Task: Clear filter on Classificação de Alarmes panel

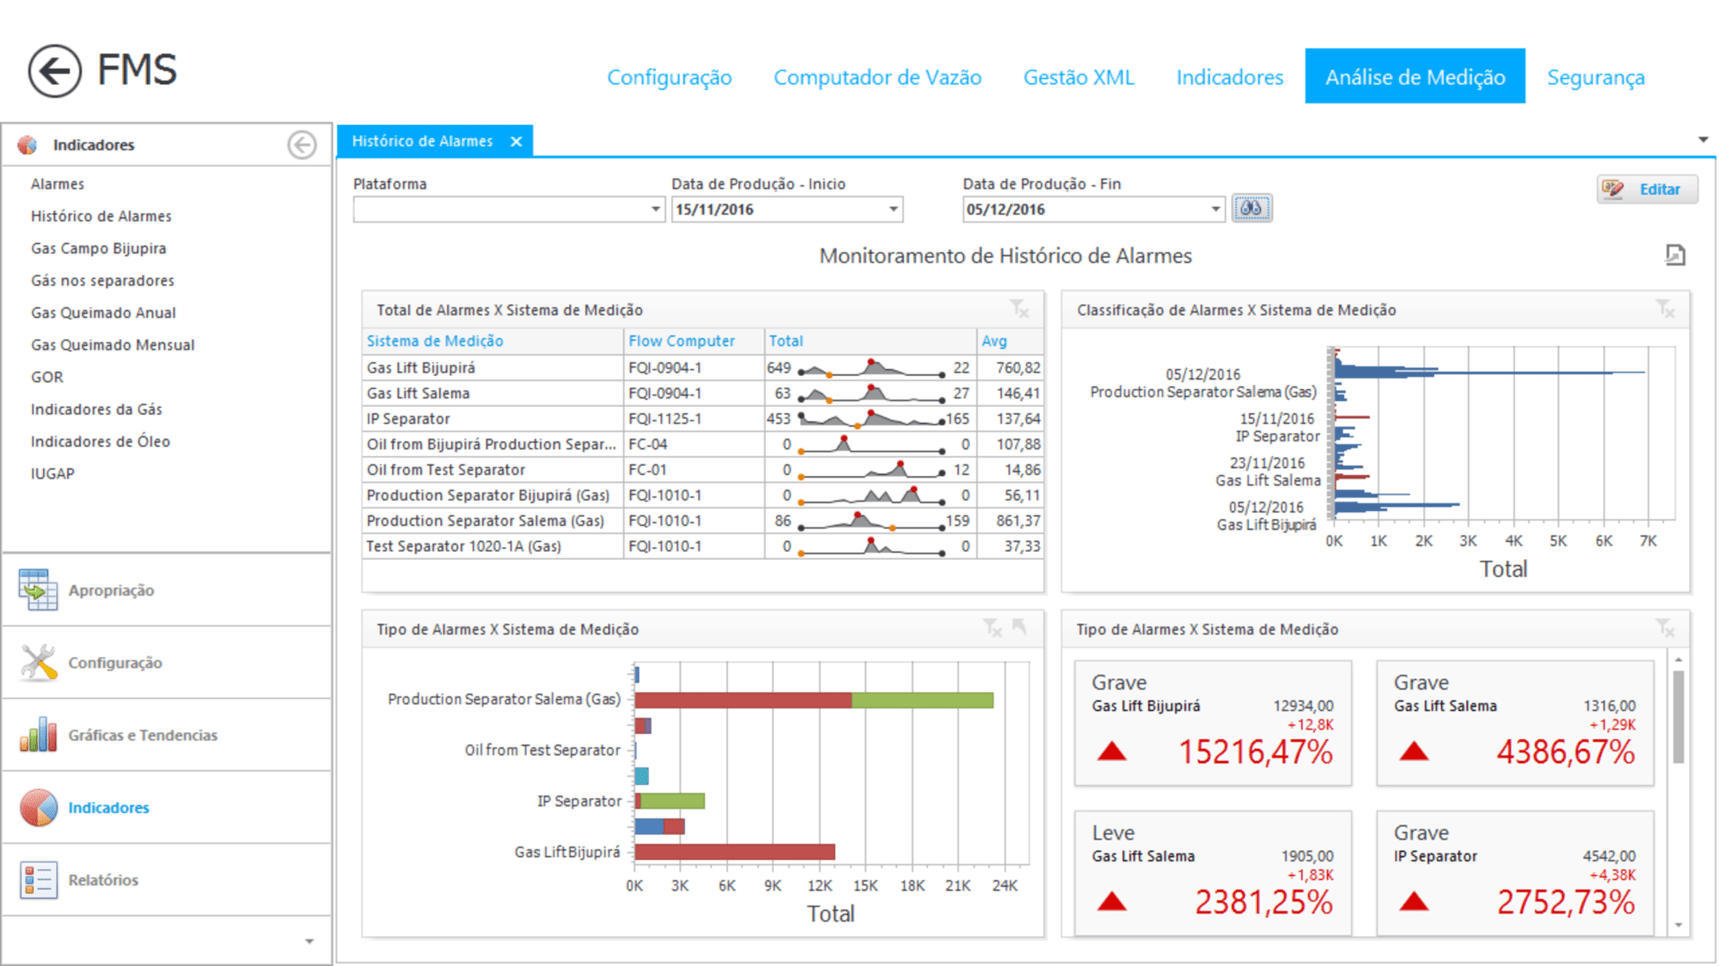Action: [1664, 309]
